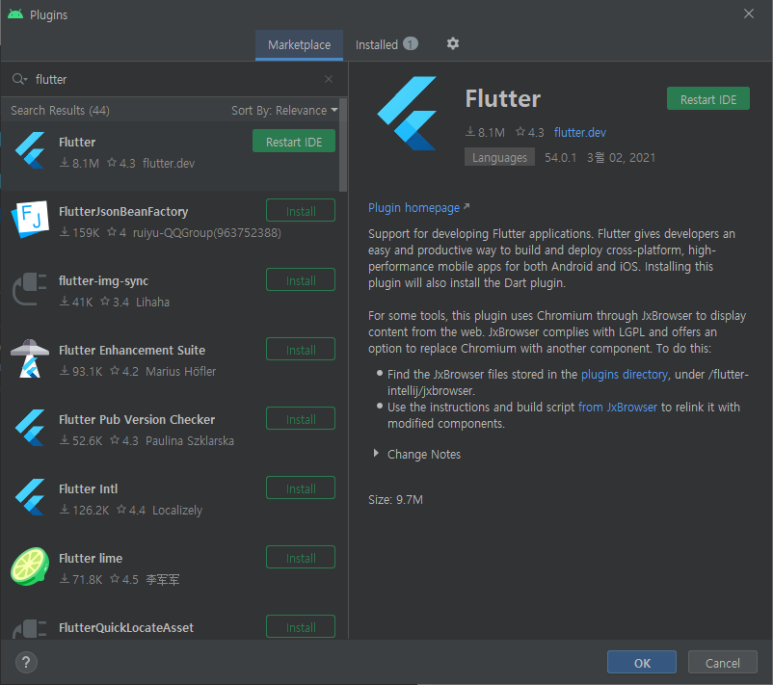Clear the flutter search text
This screenshot has width=773, height=685.
point(328,79)
